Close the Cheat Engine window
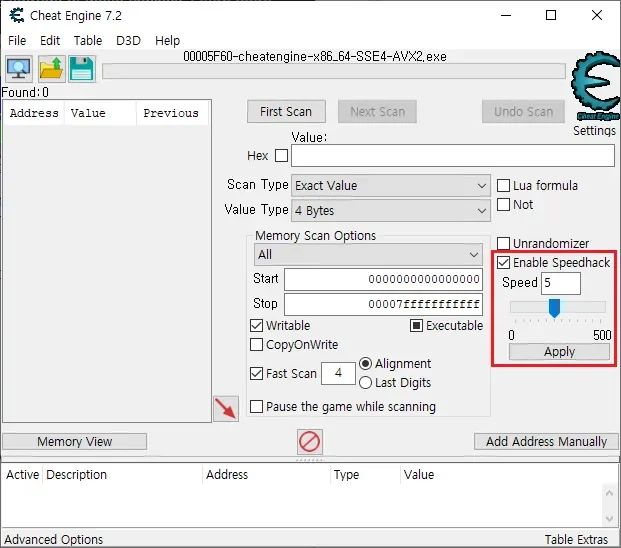 coord(597,15)
